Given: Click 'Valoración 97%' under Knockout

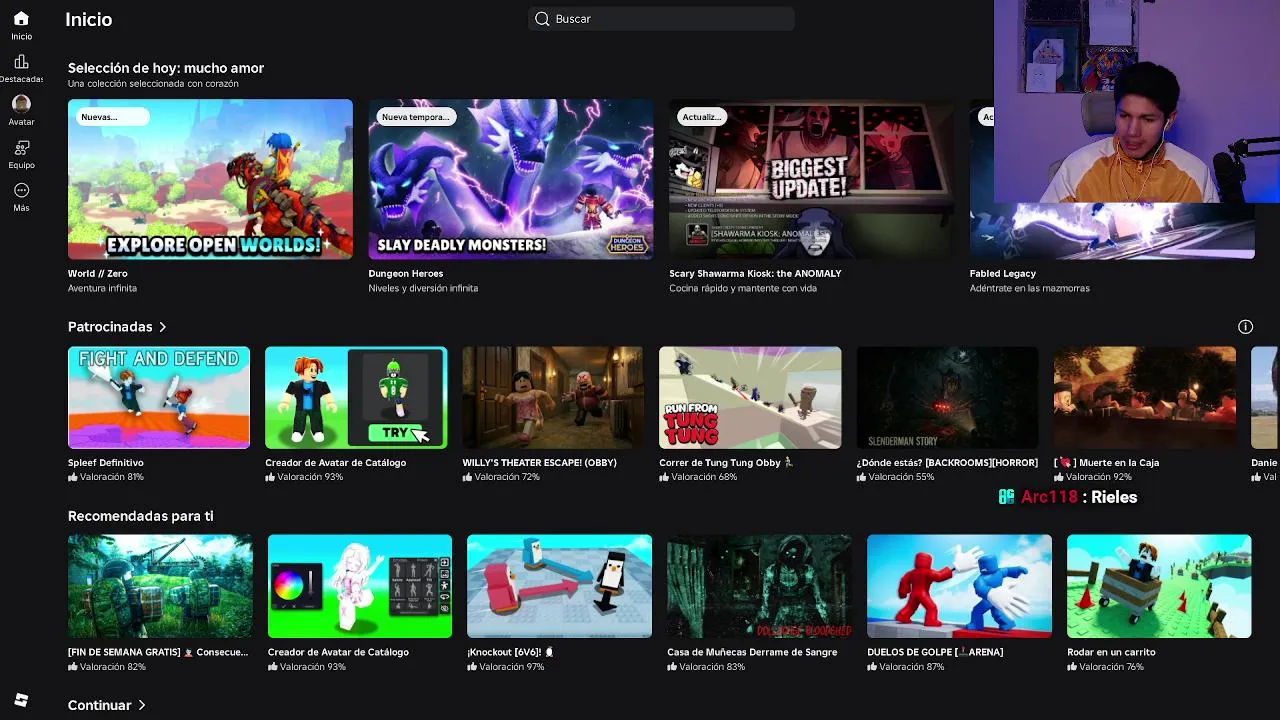Looking at the screenshot, I should (x=511, y=667).
